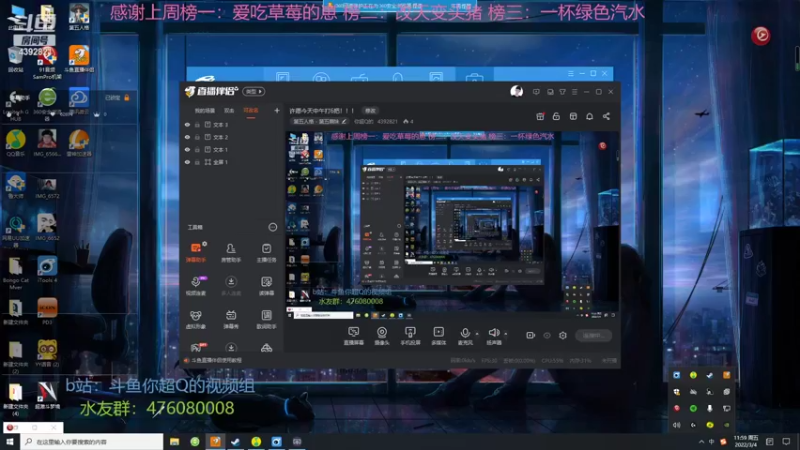Toggle lock on layer 文本 1
The height and width of the screenshot is (450, 800).
click(x=197, y=149)
